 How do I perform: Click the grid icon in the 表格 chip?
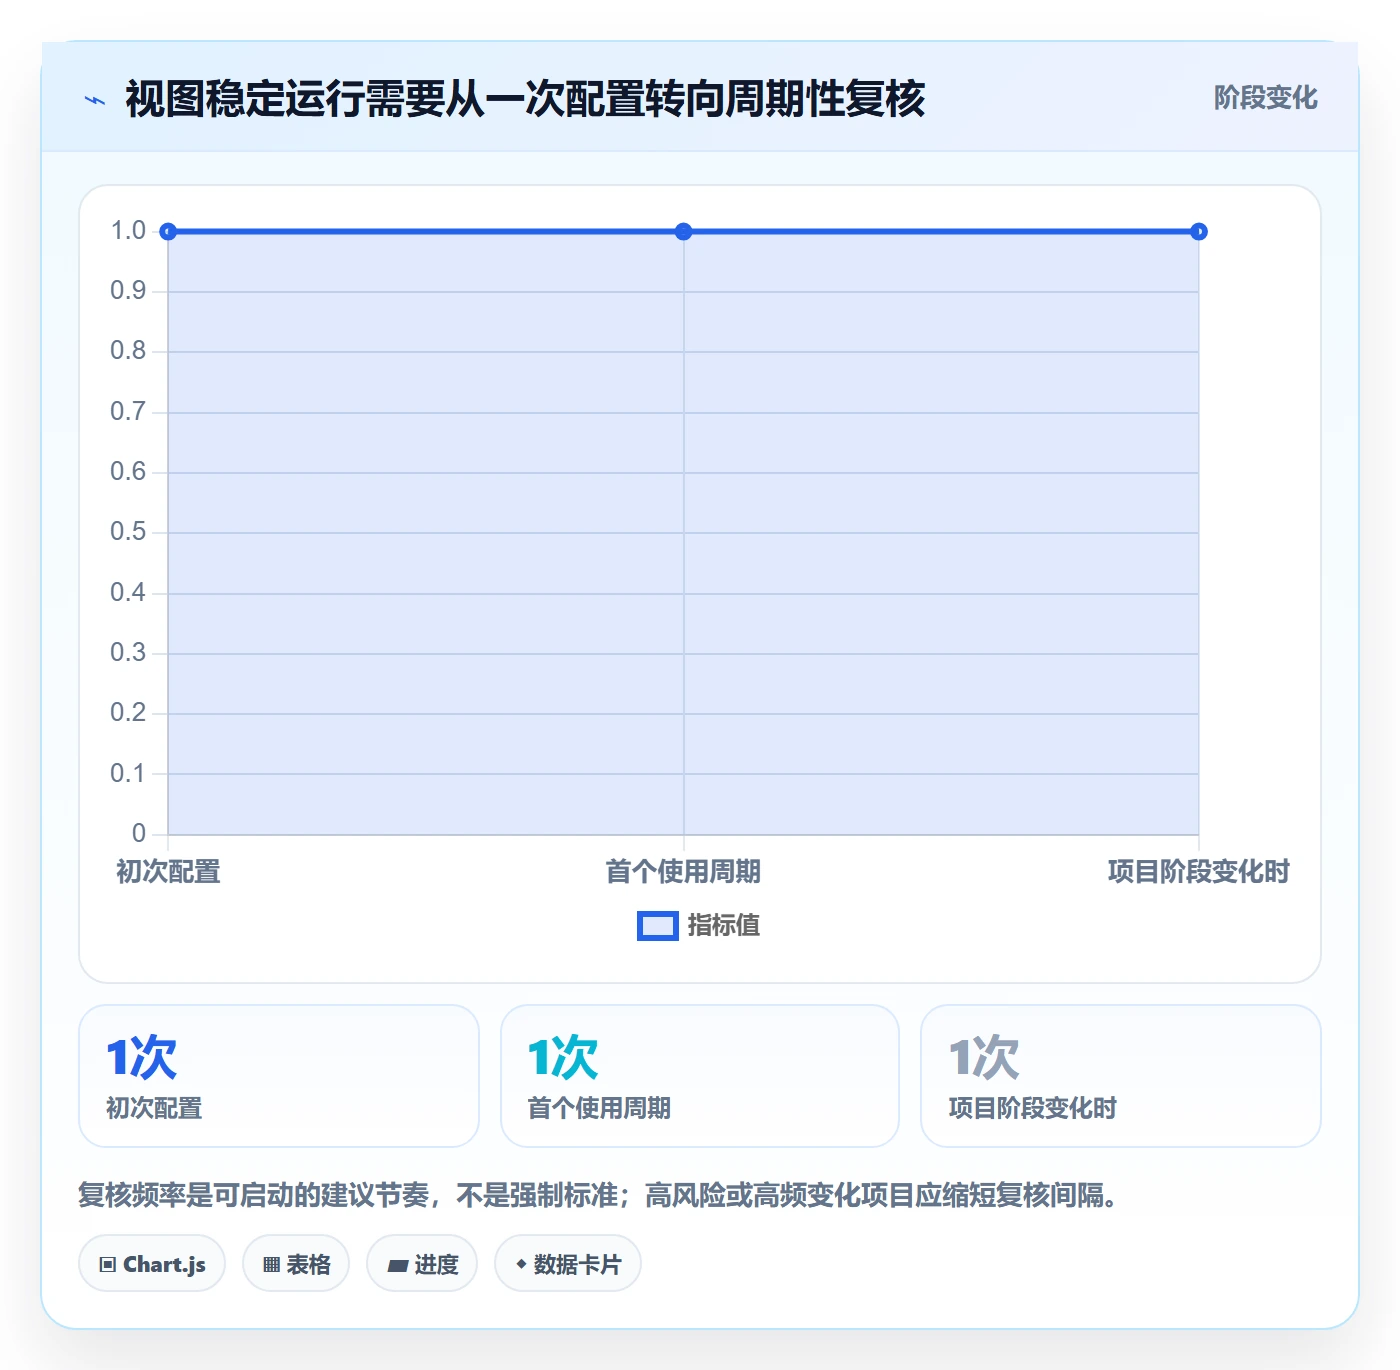click(x=271, y=1265)
